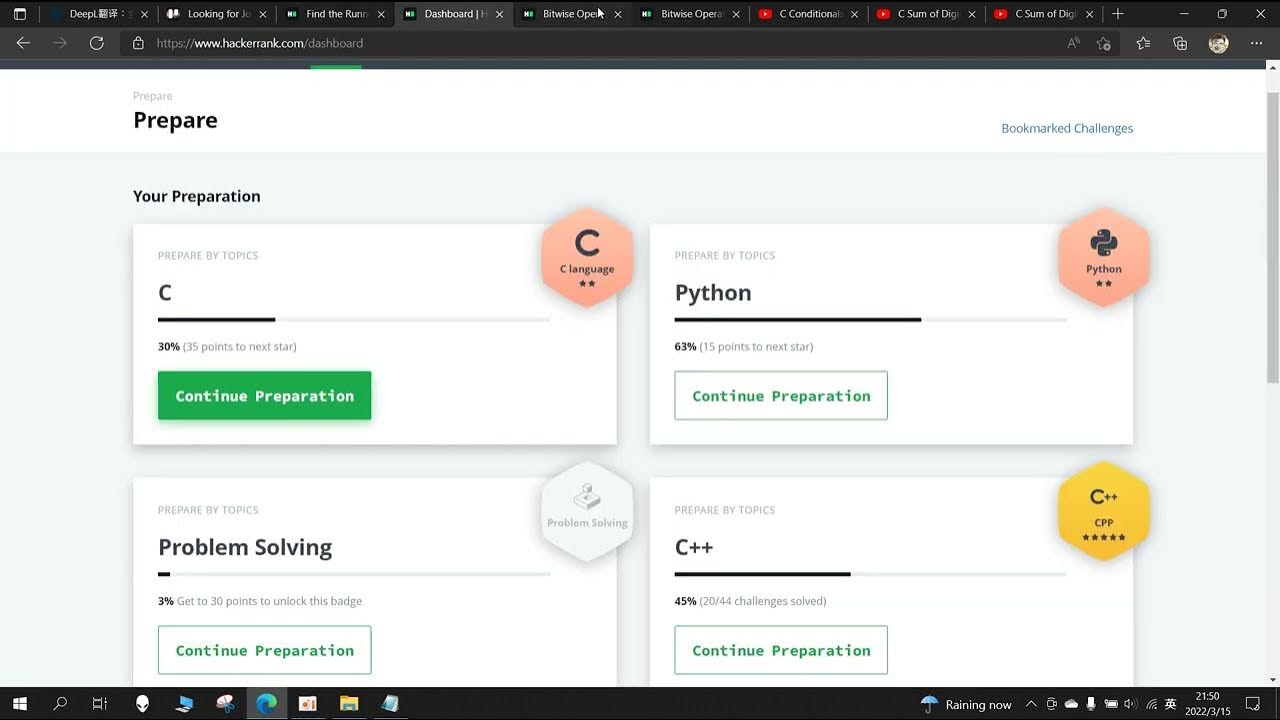The height and width of the screenshot is (720, 1280).
Task: Open Windows taskbar search
Action: 60,704
